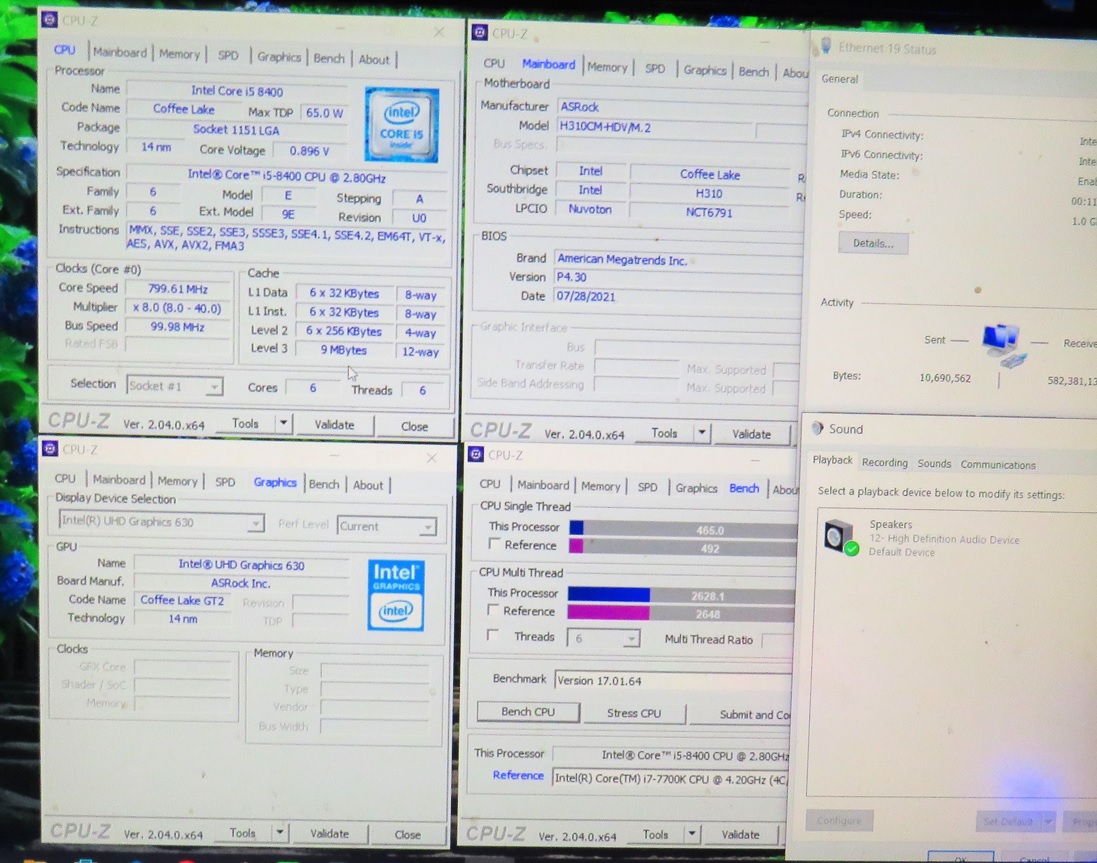This screenshot has height=863, width=1097.
Task: Click the Details button in Ethernet Status
Action: coord(872,243)
